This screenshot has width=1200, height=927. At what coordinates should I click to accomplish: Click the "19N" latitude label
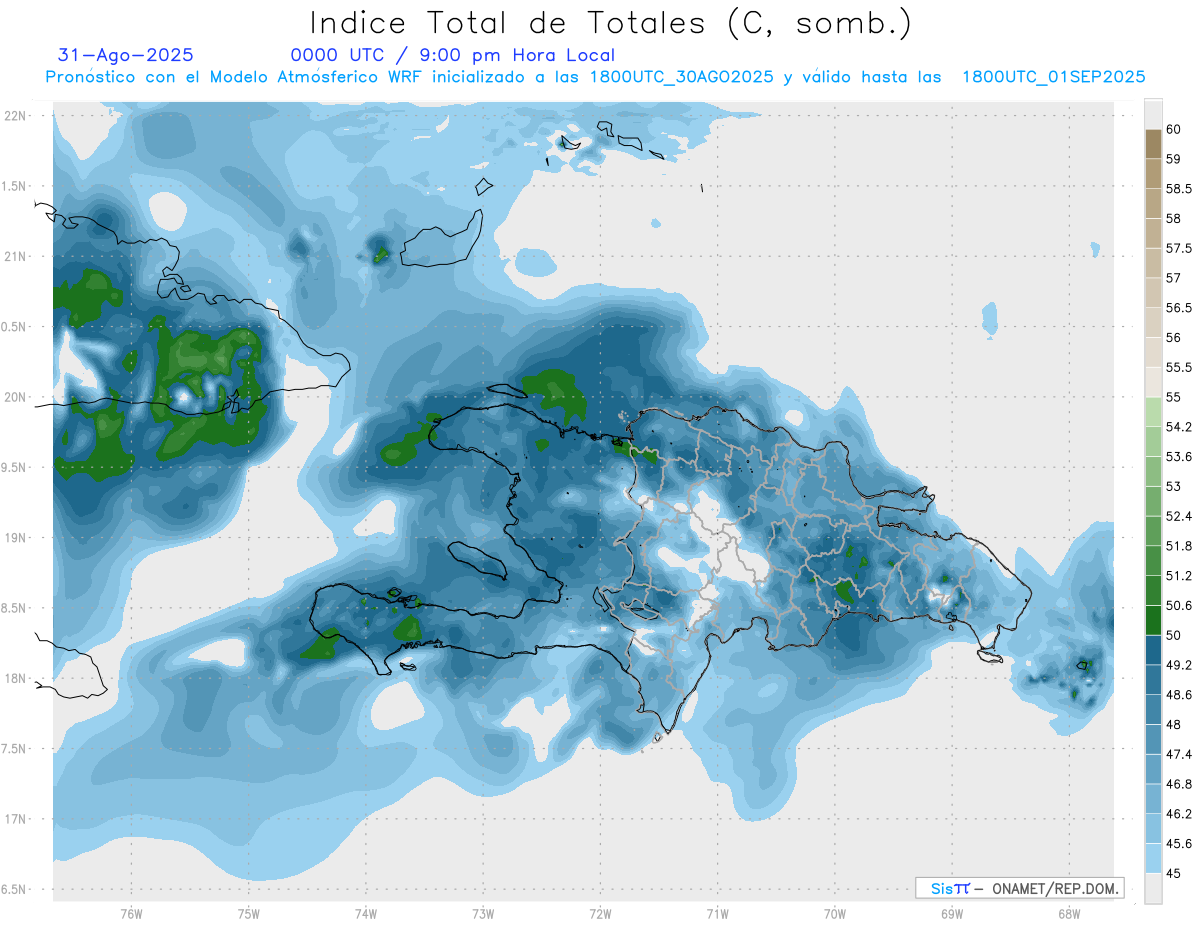(x=16, y=538)
